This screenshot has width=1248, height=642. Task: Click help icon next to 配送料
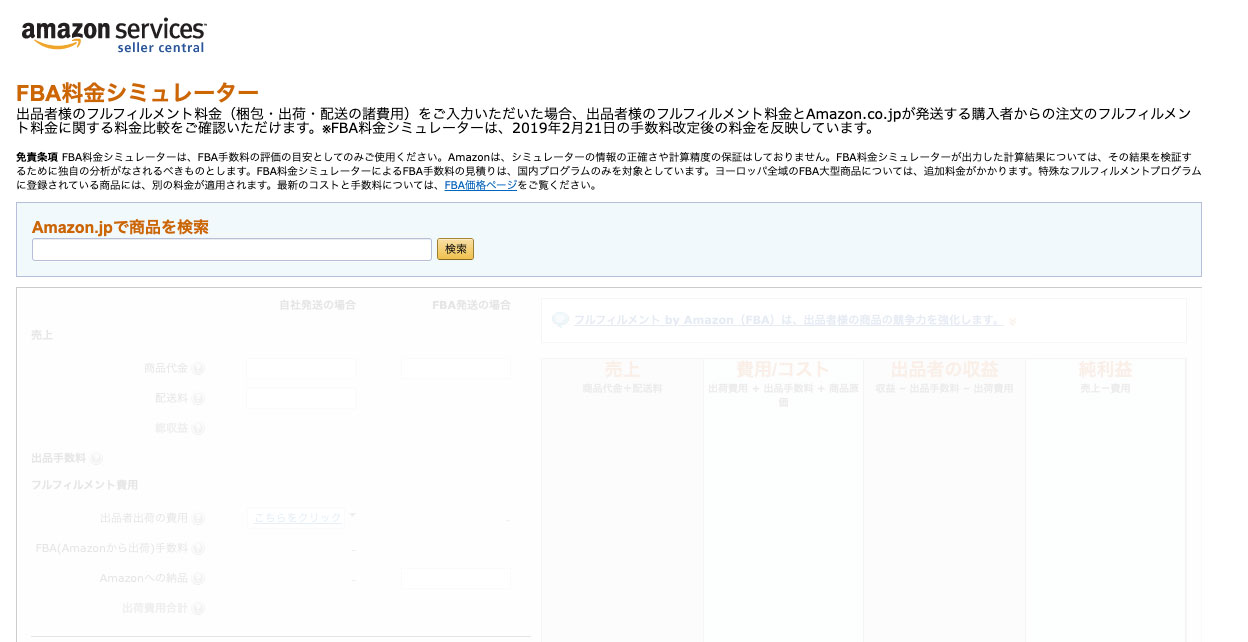tap(198, 399)
